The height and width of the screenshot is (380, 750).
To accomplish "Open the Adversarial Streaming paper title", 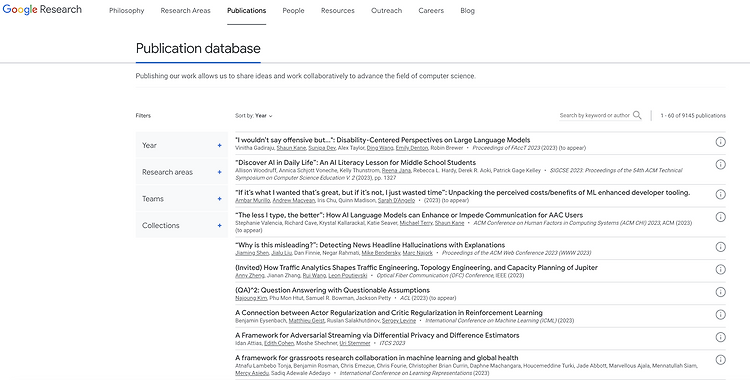I will pos(377,335).
